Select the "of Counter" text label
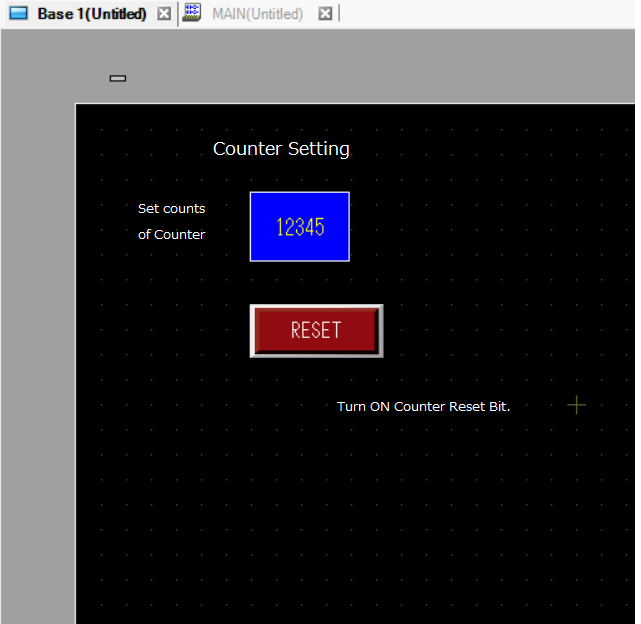The height and width of the screenshot is (624, 641). pyautogui.click(x=171, y=234)
